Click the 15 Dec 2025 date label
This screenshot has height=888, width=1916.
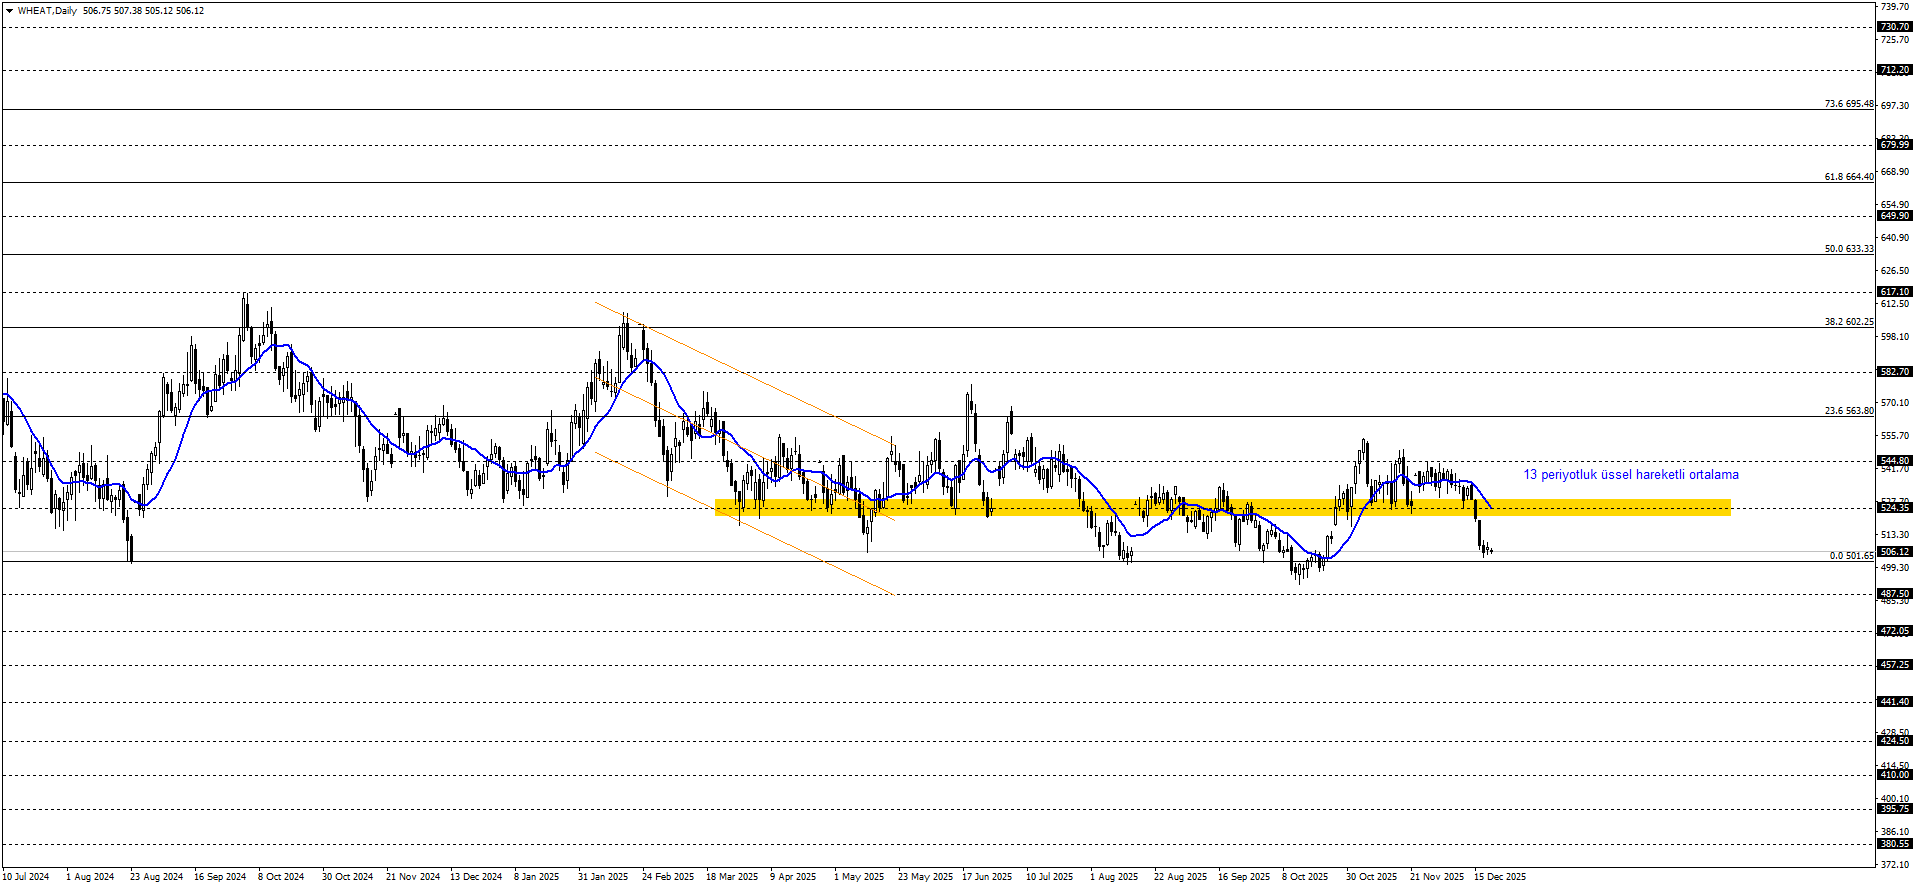point(1500,877)
